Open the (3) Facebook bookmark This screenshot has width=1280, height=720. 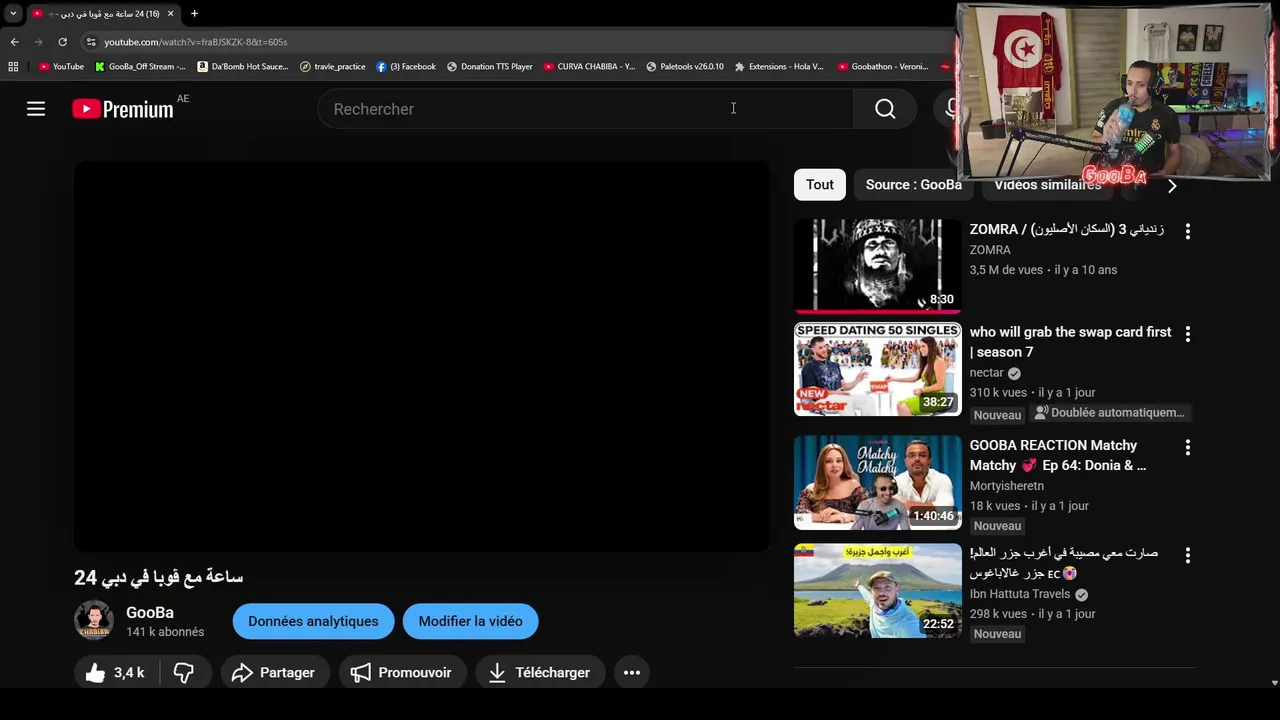(x=406, y=67)
